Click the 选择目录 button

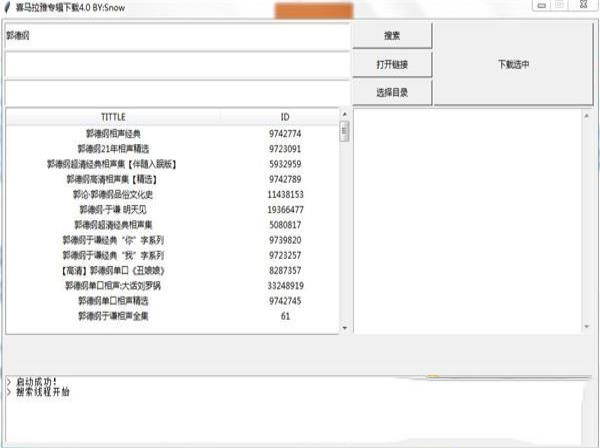click(x=392, y=93)
